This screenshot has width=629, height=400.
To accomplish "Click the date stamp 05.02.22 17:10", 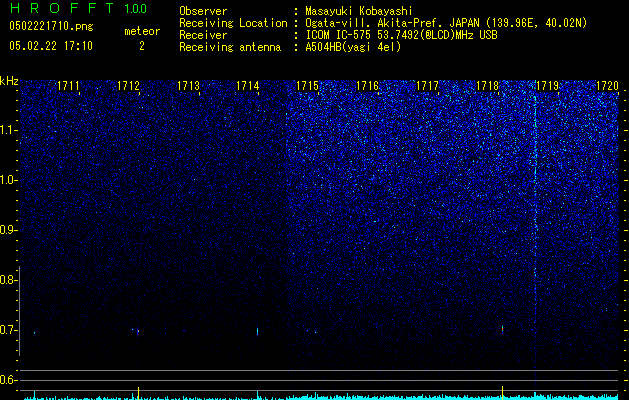I will (x=51, y=46).
